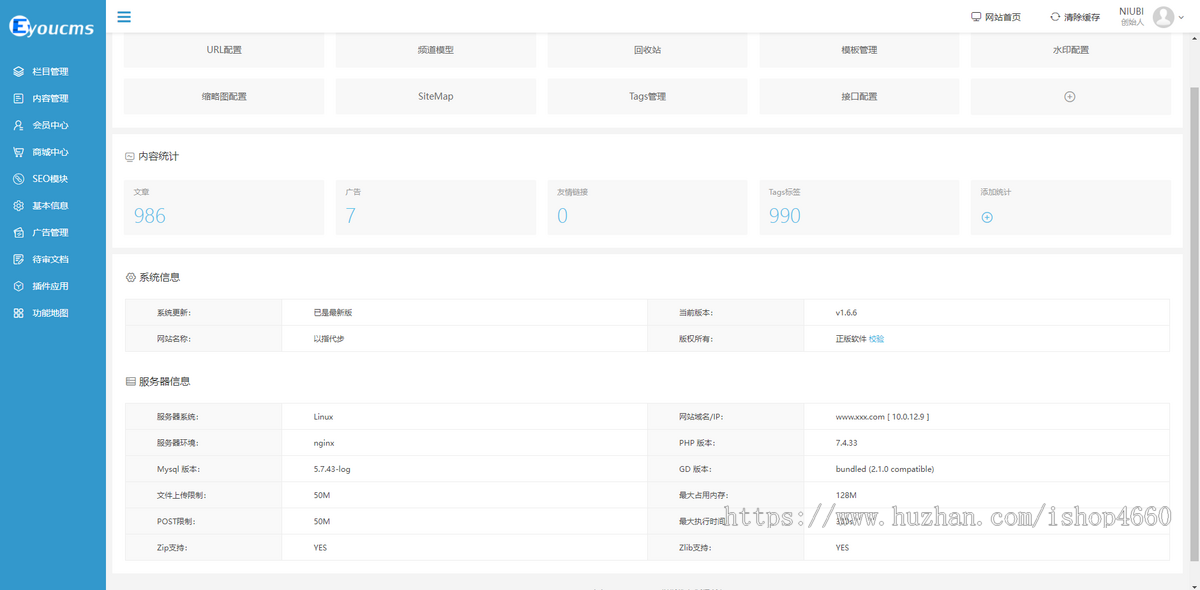1200x590 pixels.
Task: Click the PHP version 7.4.33
Action: [849, 443]
